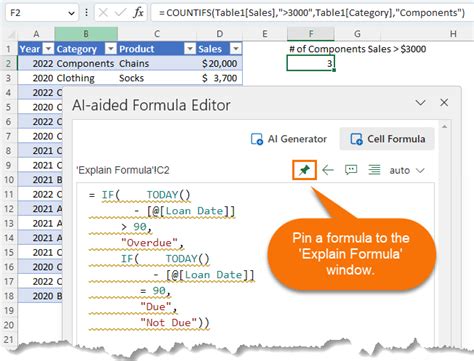The width and height of the screenshot is (474, 361).
Task: Click the 'Explain Formula'!C2 reference label
Action: [x=123, y=170]
